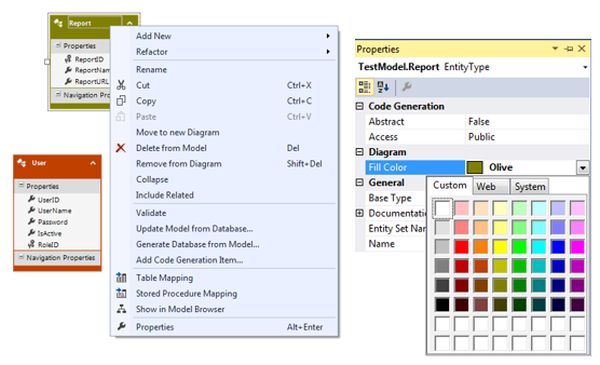
Task: Open the Refactor submenu
Action: point(235,52)
